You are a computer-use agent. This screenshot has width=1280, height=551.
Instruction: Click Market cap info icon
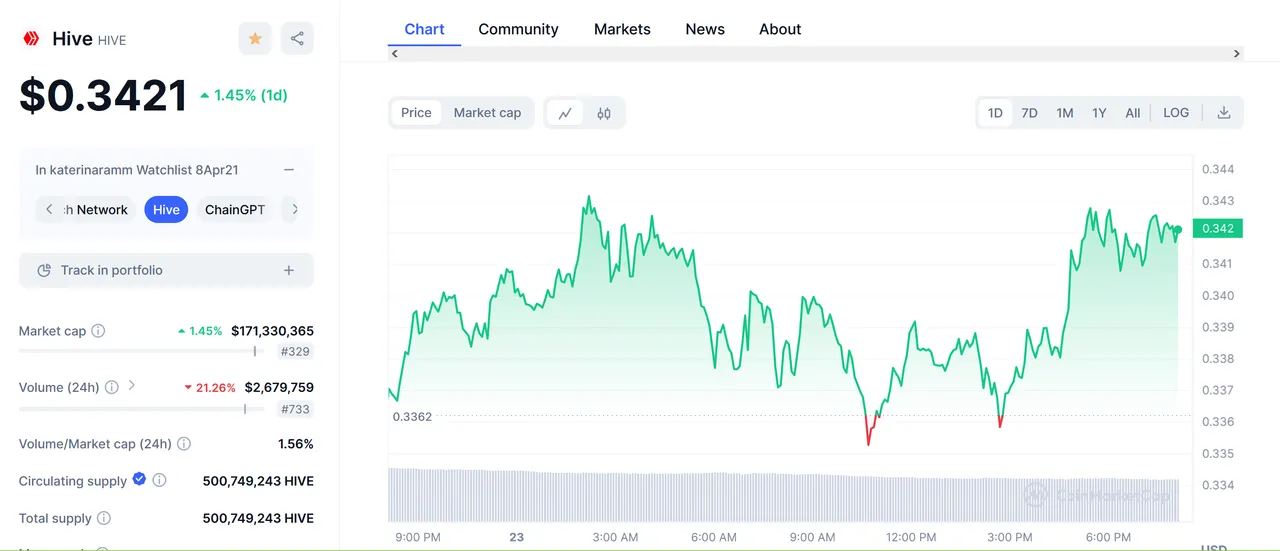(x=98, y=331)
